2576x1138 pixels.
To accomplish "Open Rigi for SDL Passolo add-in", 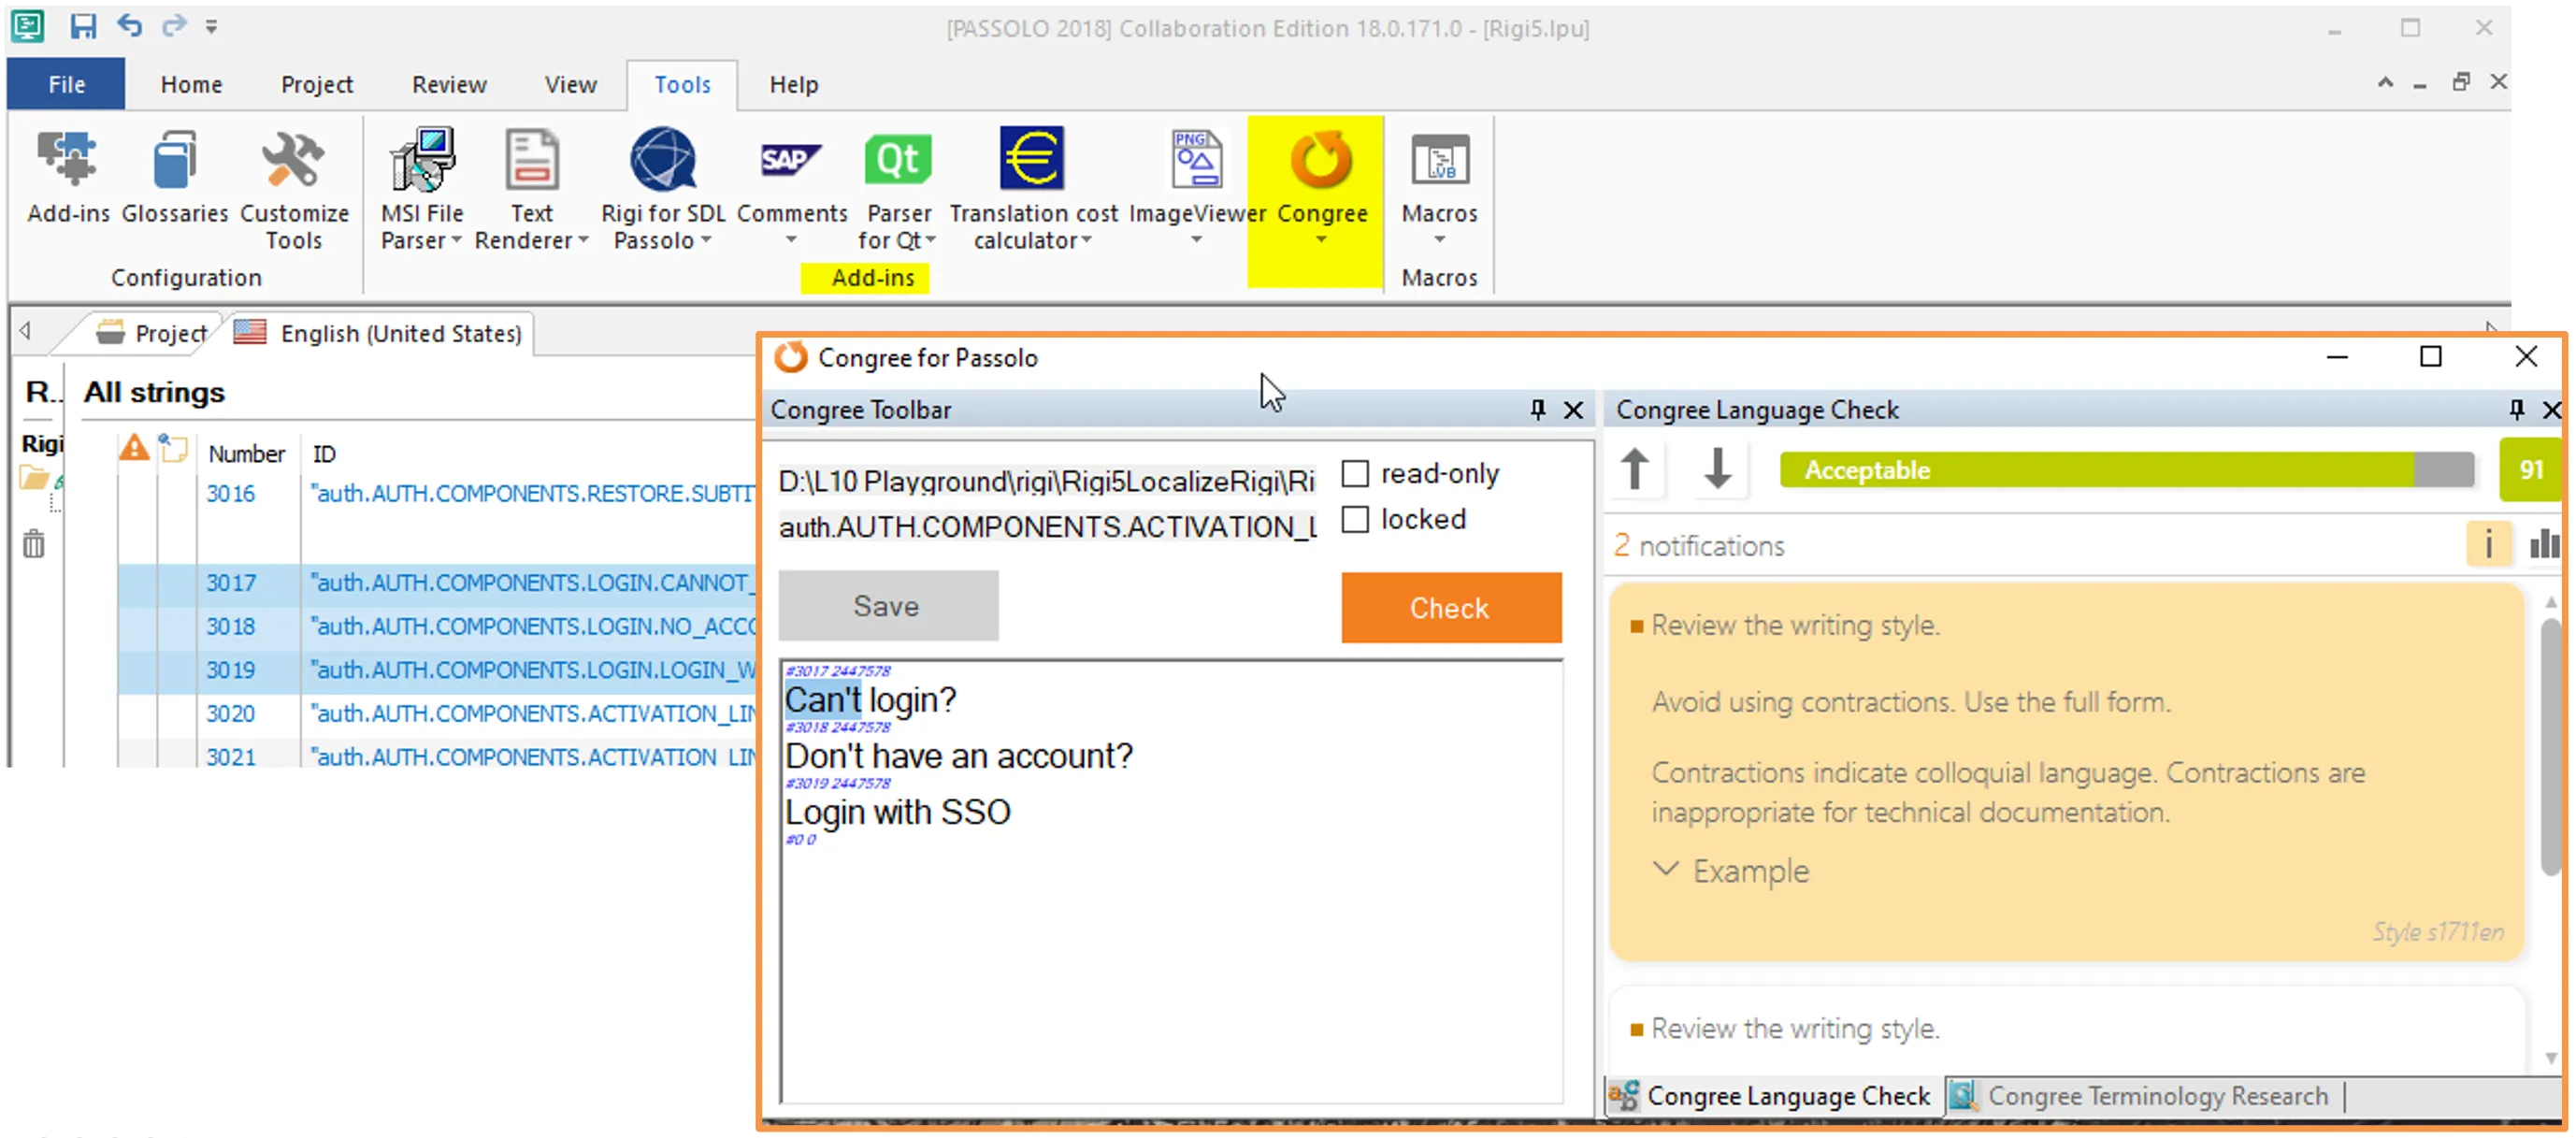I will 663,189.
